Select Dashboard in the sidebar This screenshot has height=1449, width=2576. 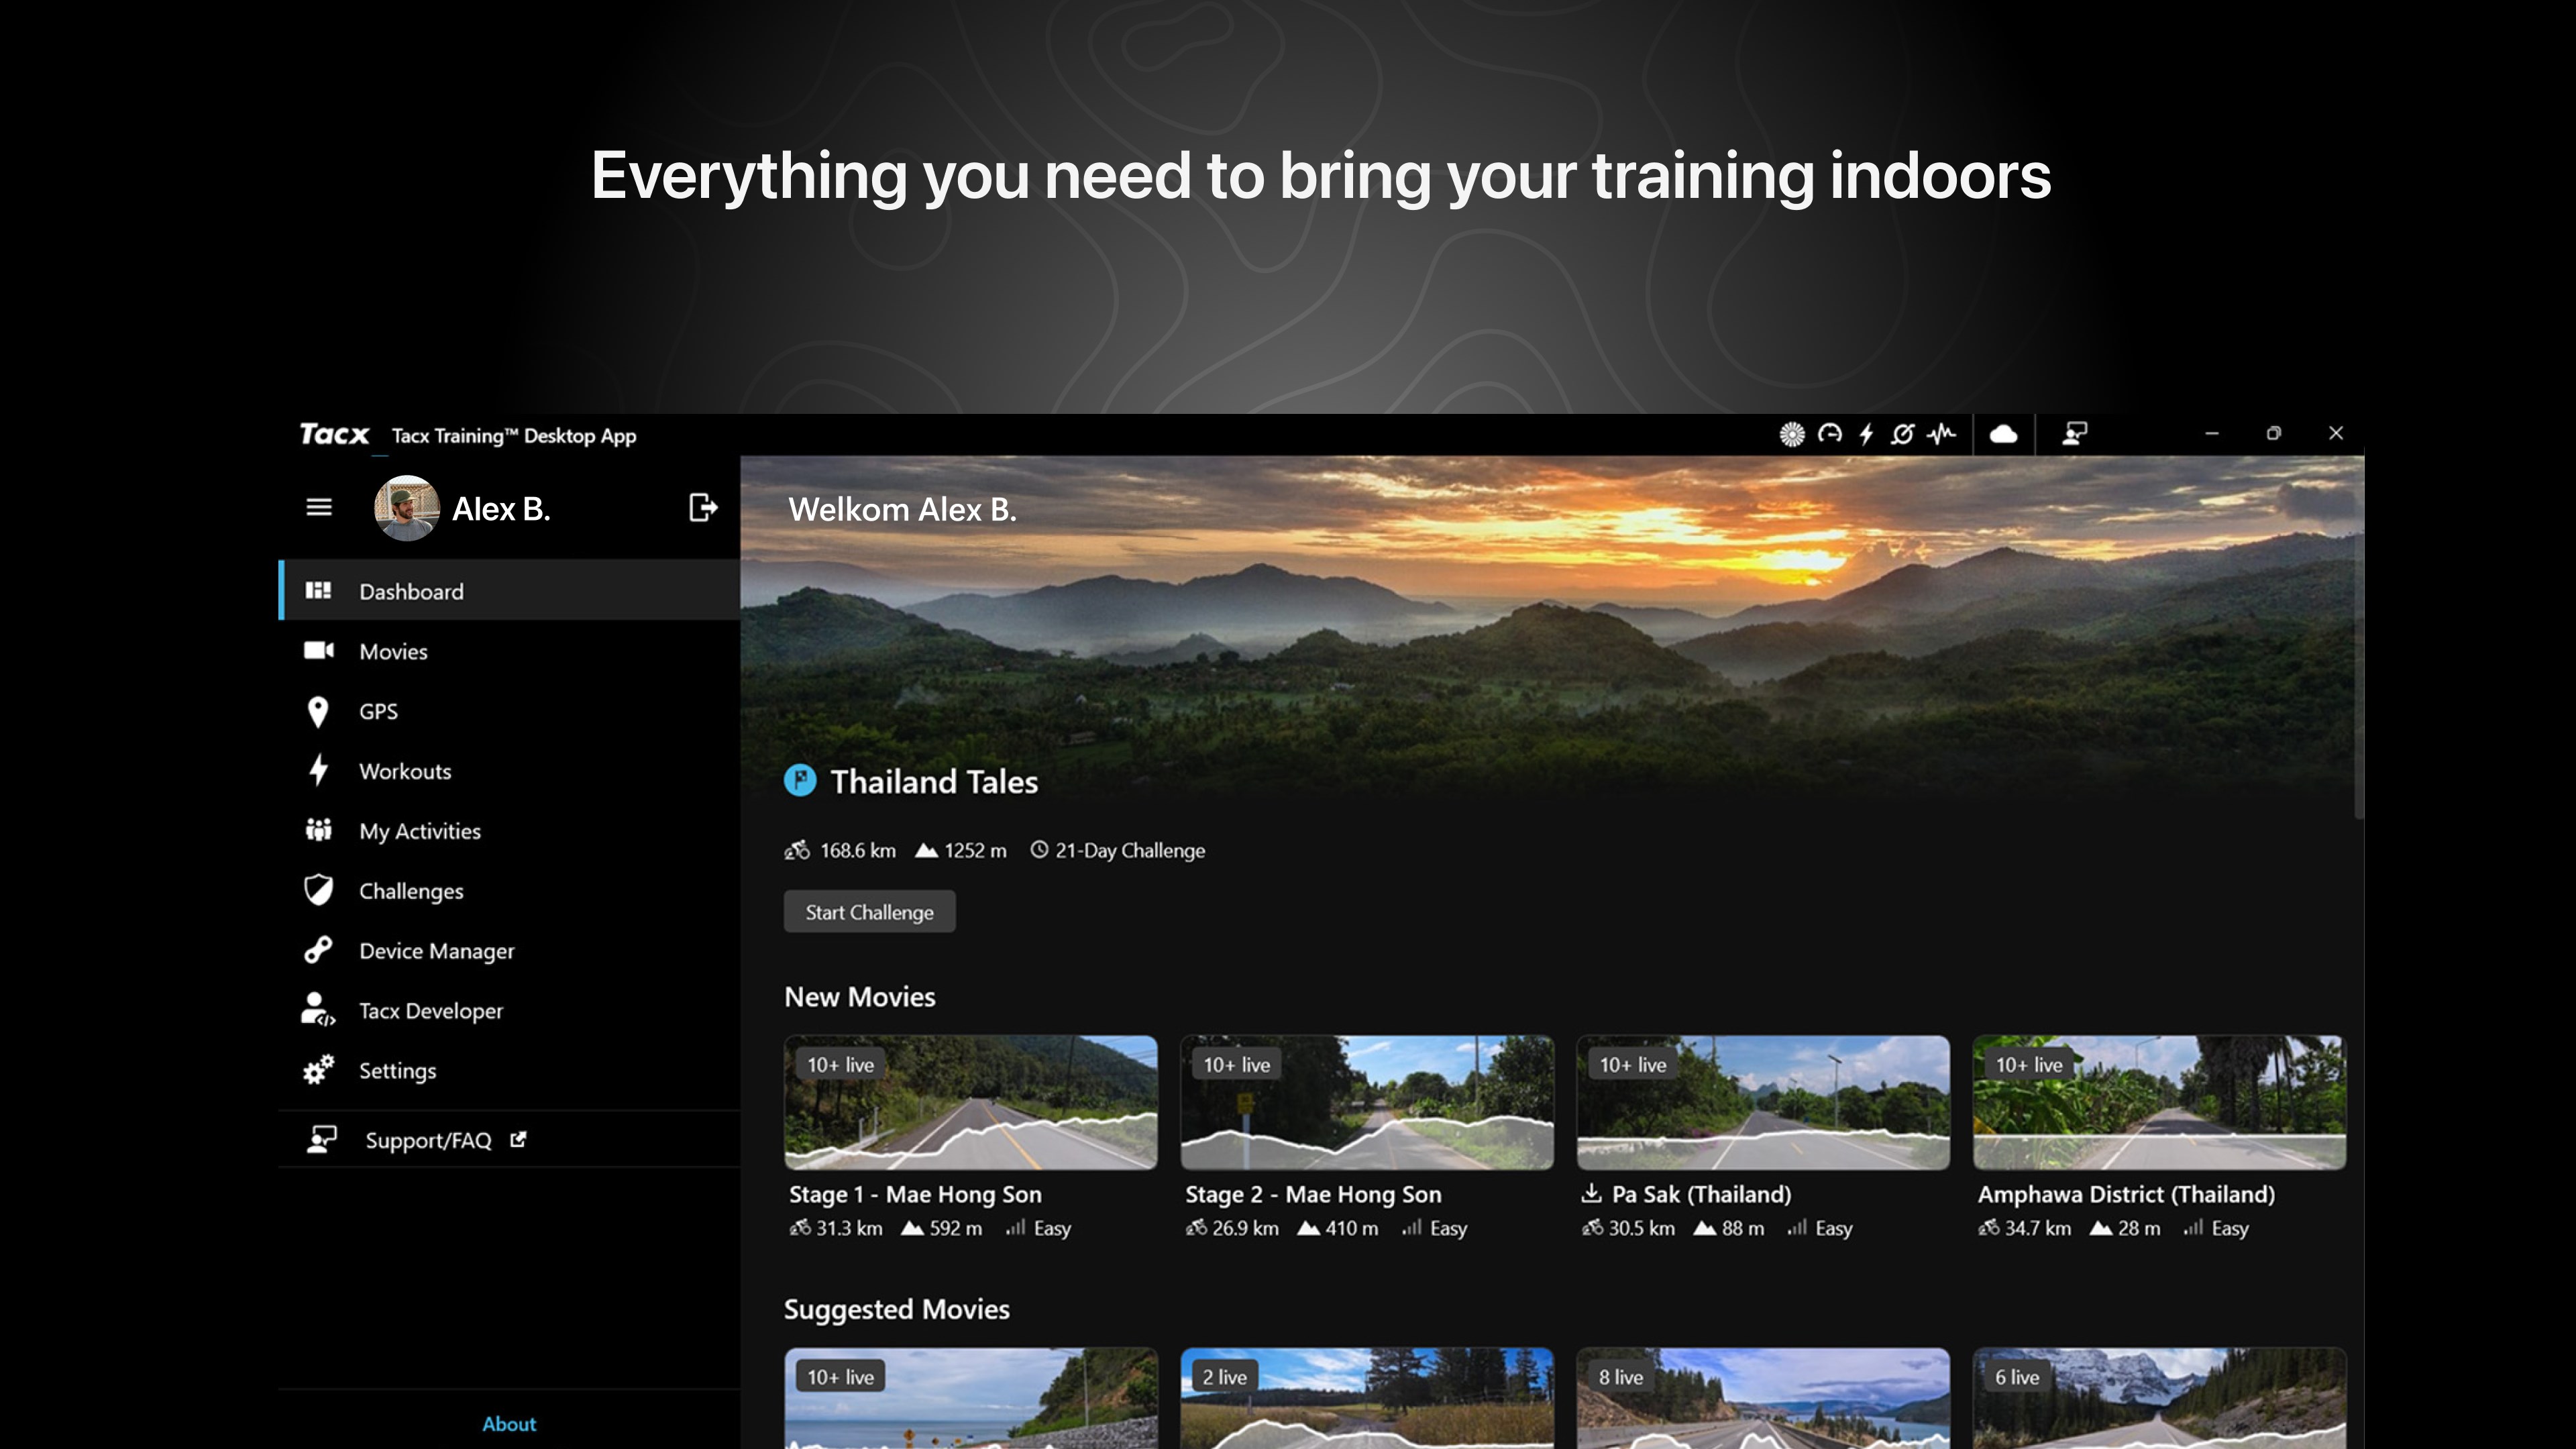click(x=510, y=591)
